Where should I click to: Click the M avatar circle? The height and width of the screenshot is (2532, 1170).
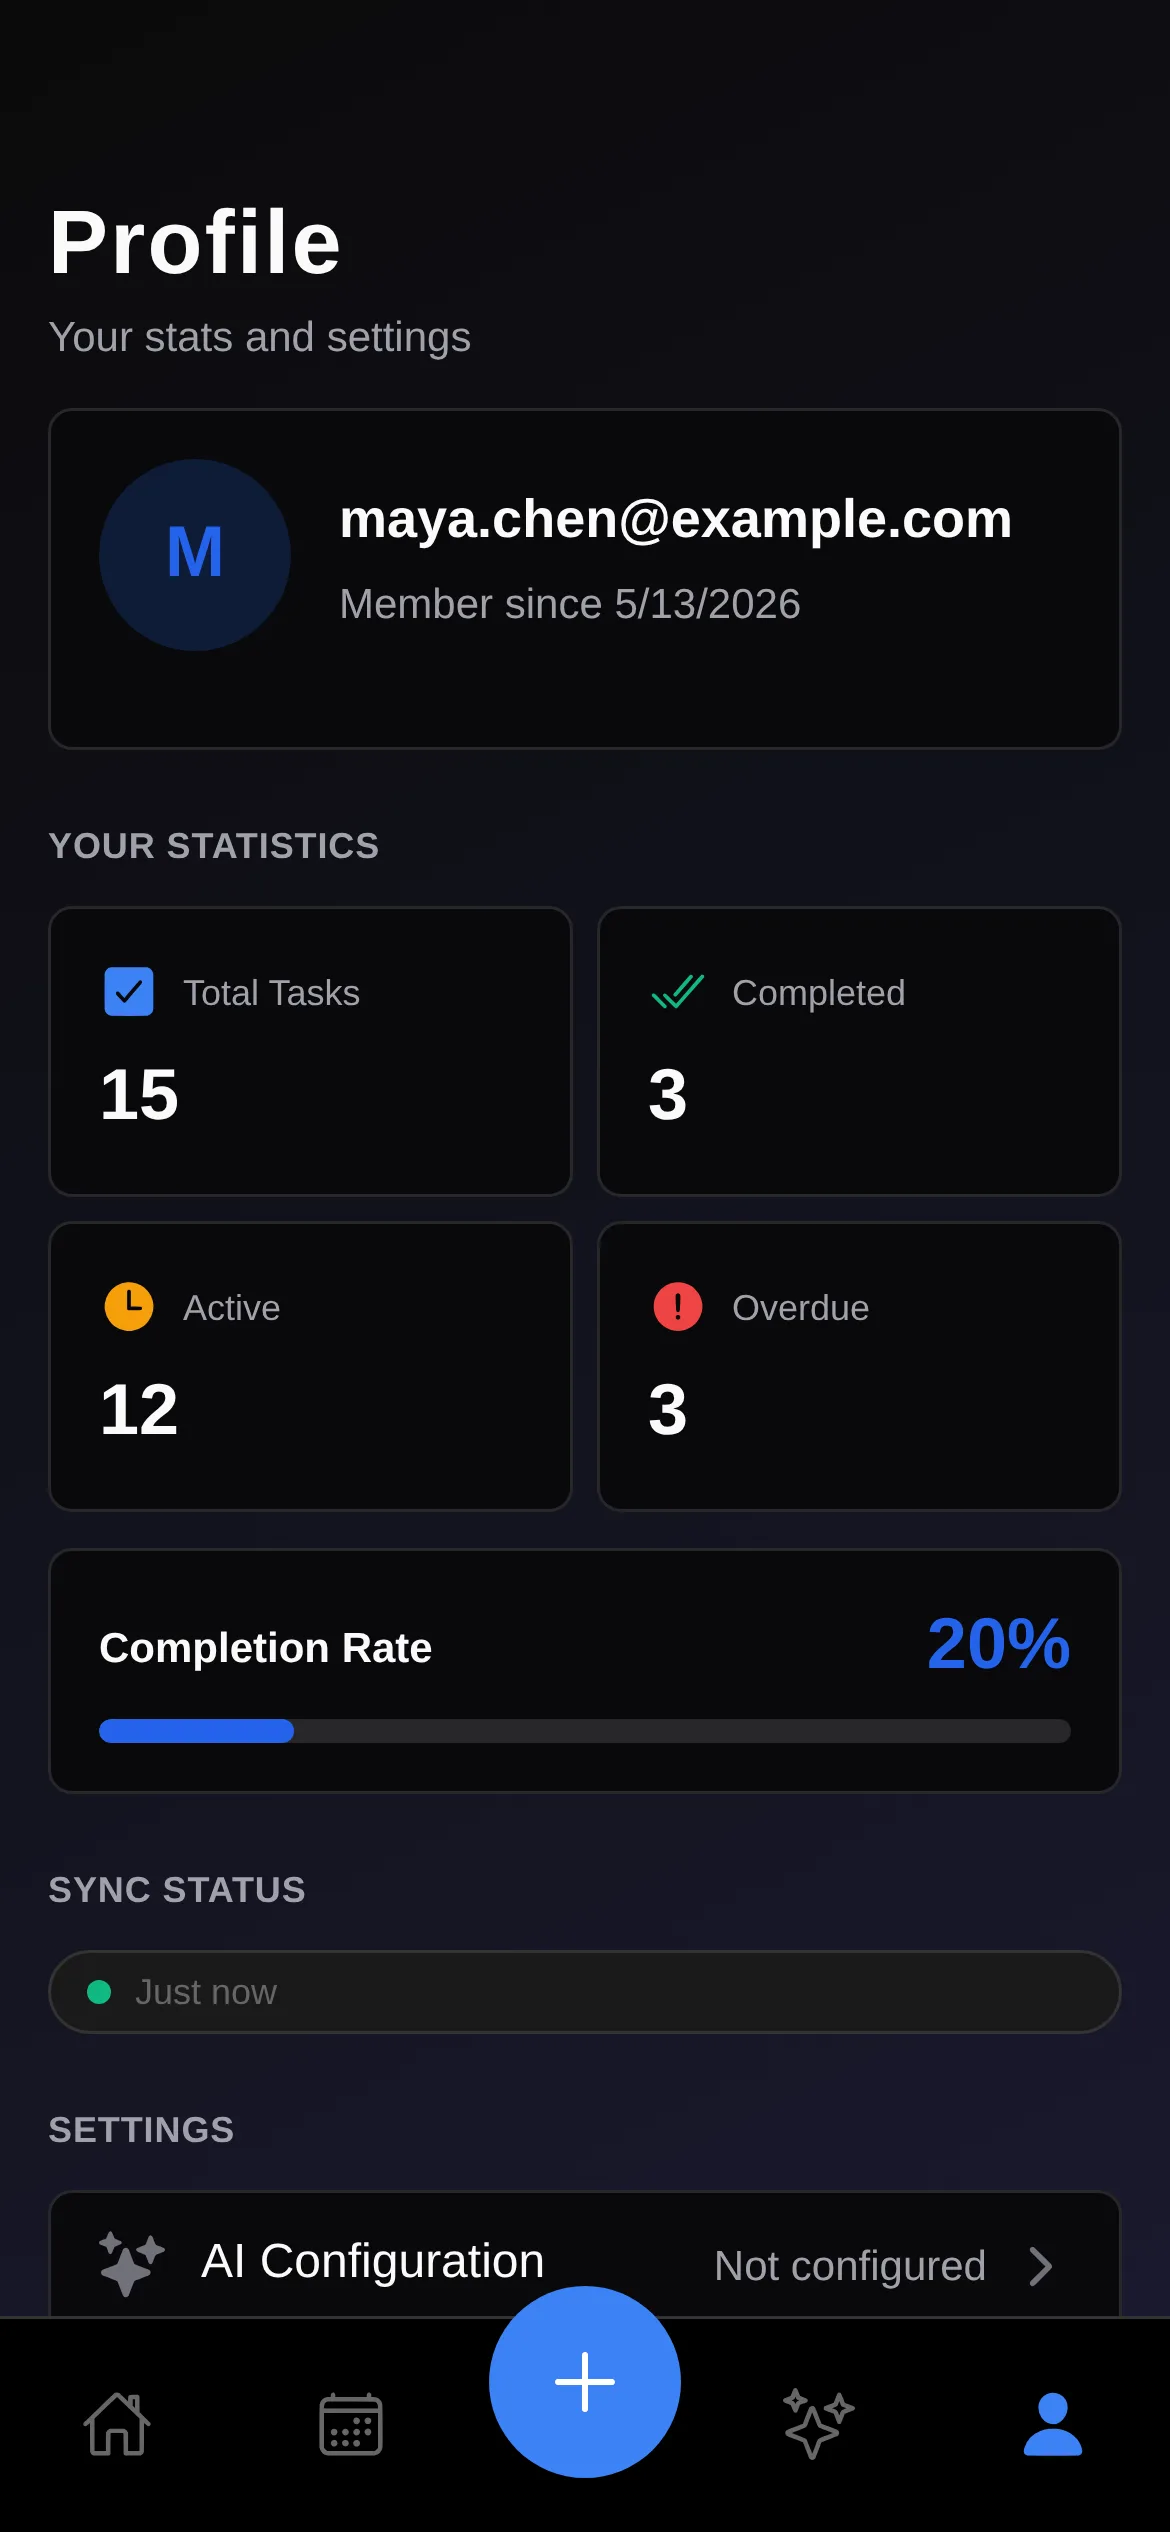point(195,555)
